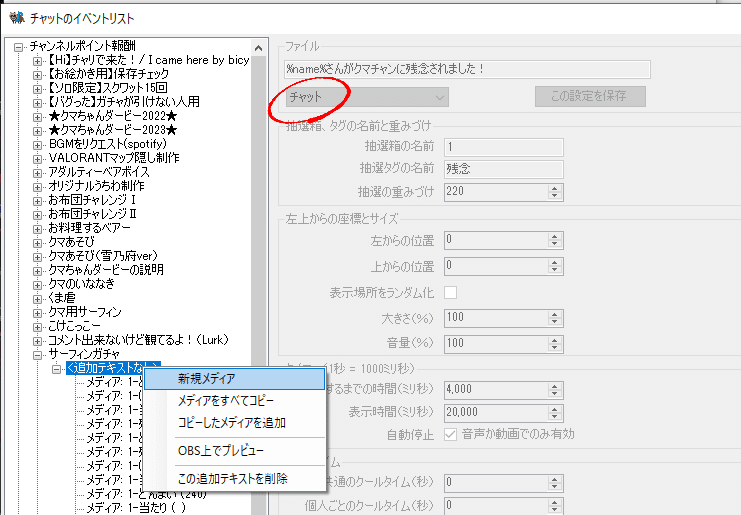Click the 抽選タグの名前 field showing 残念
Image resolution: width=741 pixels, height=515 pixels.
point(504,169)
